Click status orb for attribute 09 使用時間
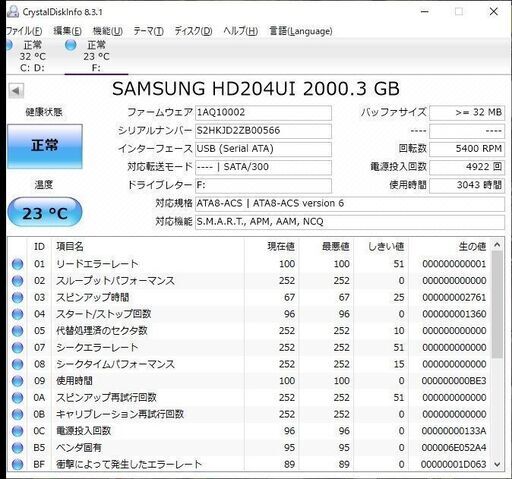The width and height of the screenshot is (512, 479). (x=17, y=381)
